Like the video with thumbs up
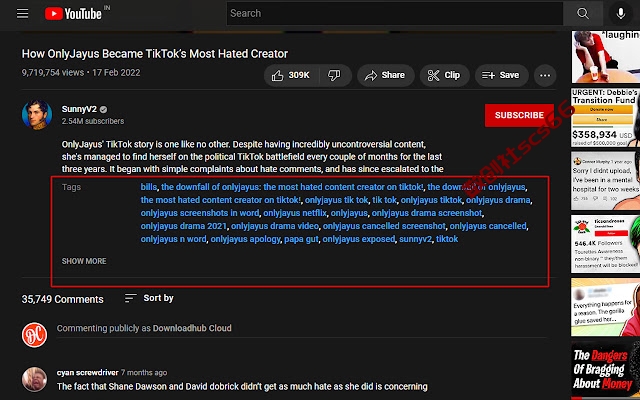Screen dimensions: 640x400 point(291,76)
